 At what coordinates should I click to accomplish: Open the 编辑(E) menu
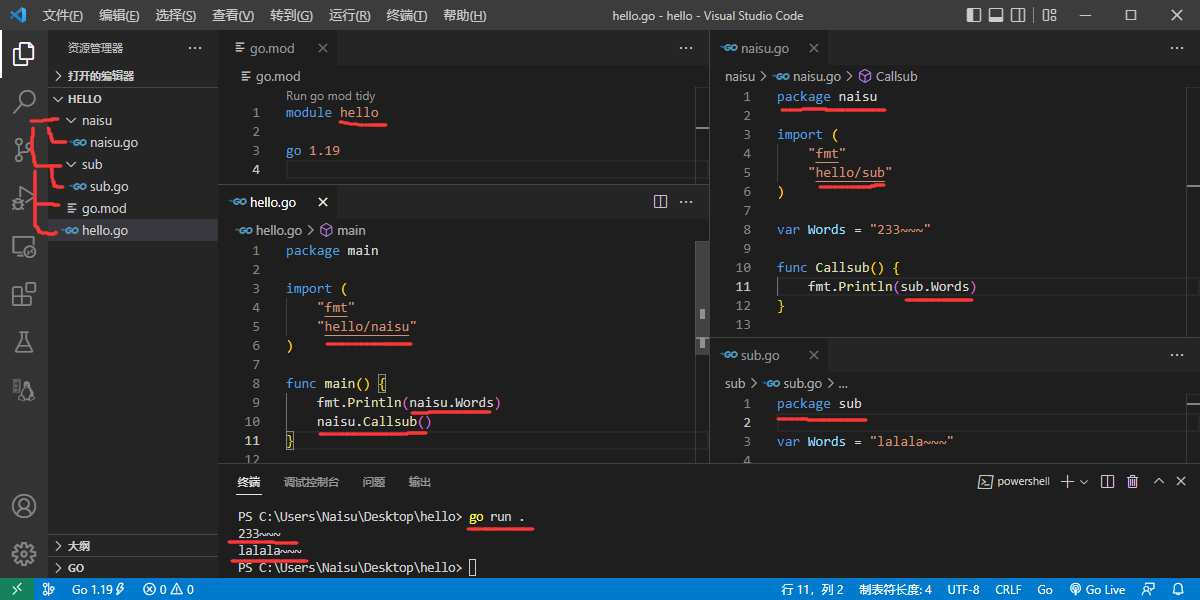(x=120, y=16)
